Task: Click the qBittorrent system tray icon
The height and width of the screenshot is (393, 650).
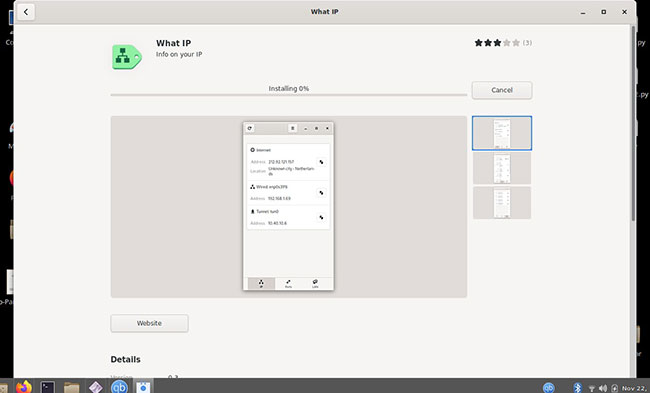Action: point(548,388)
